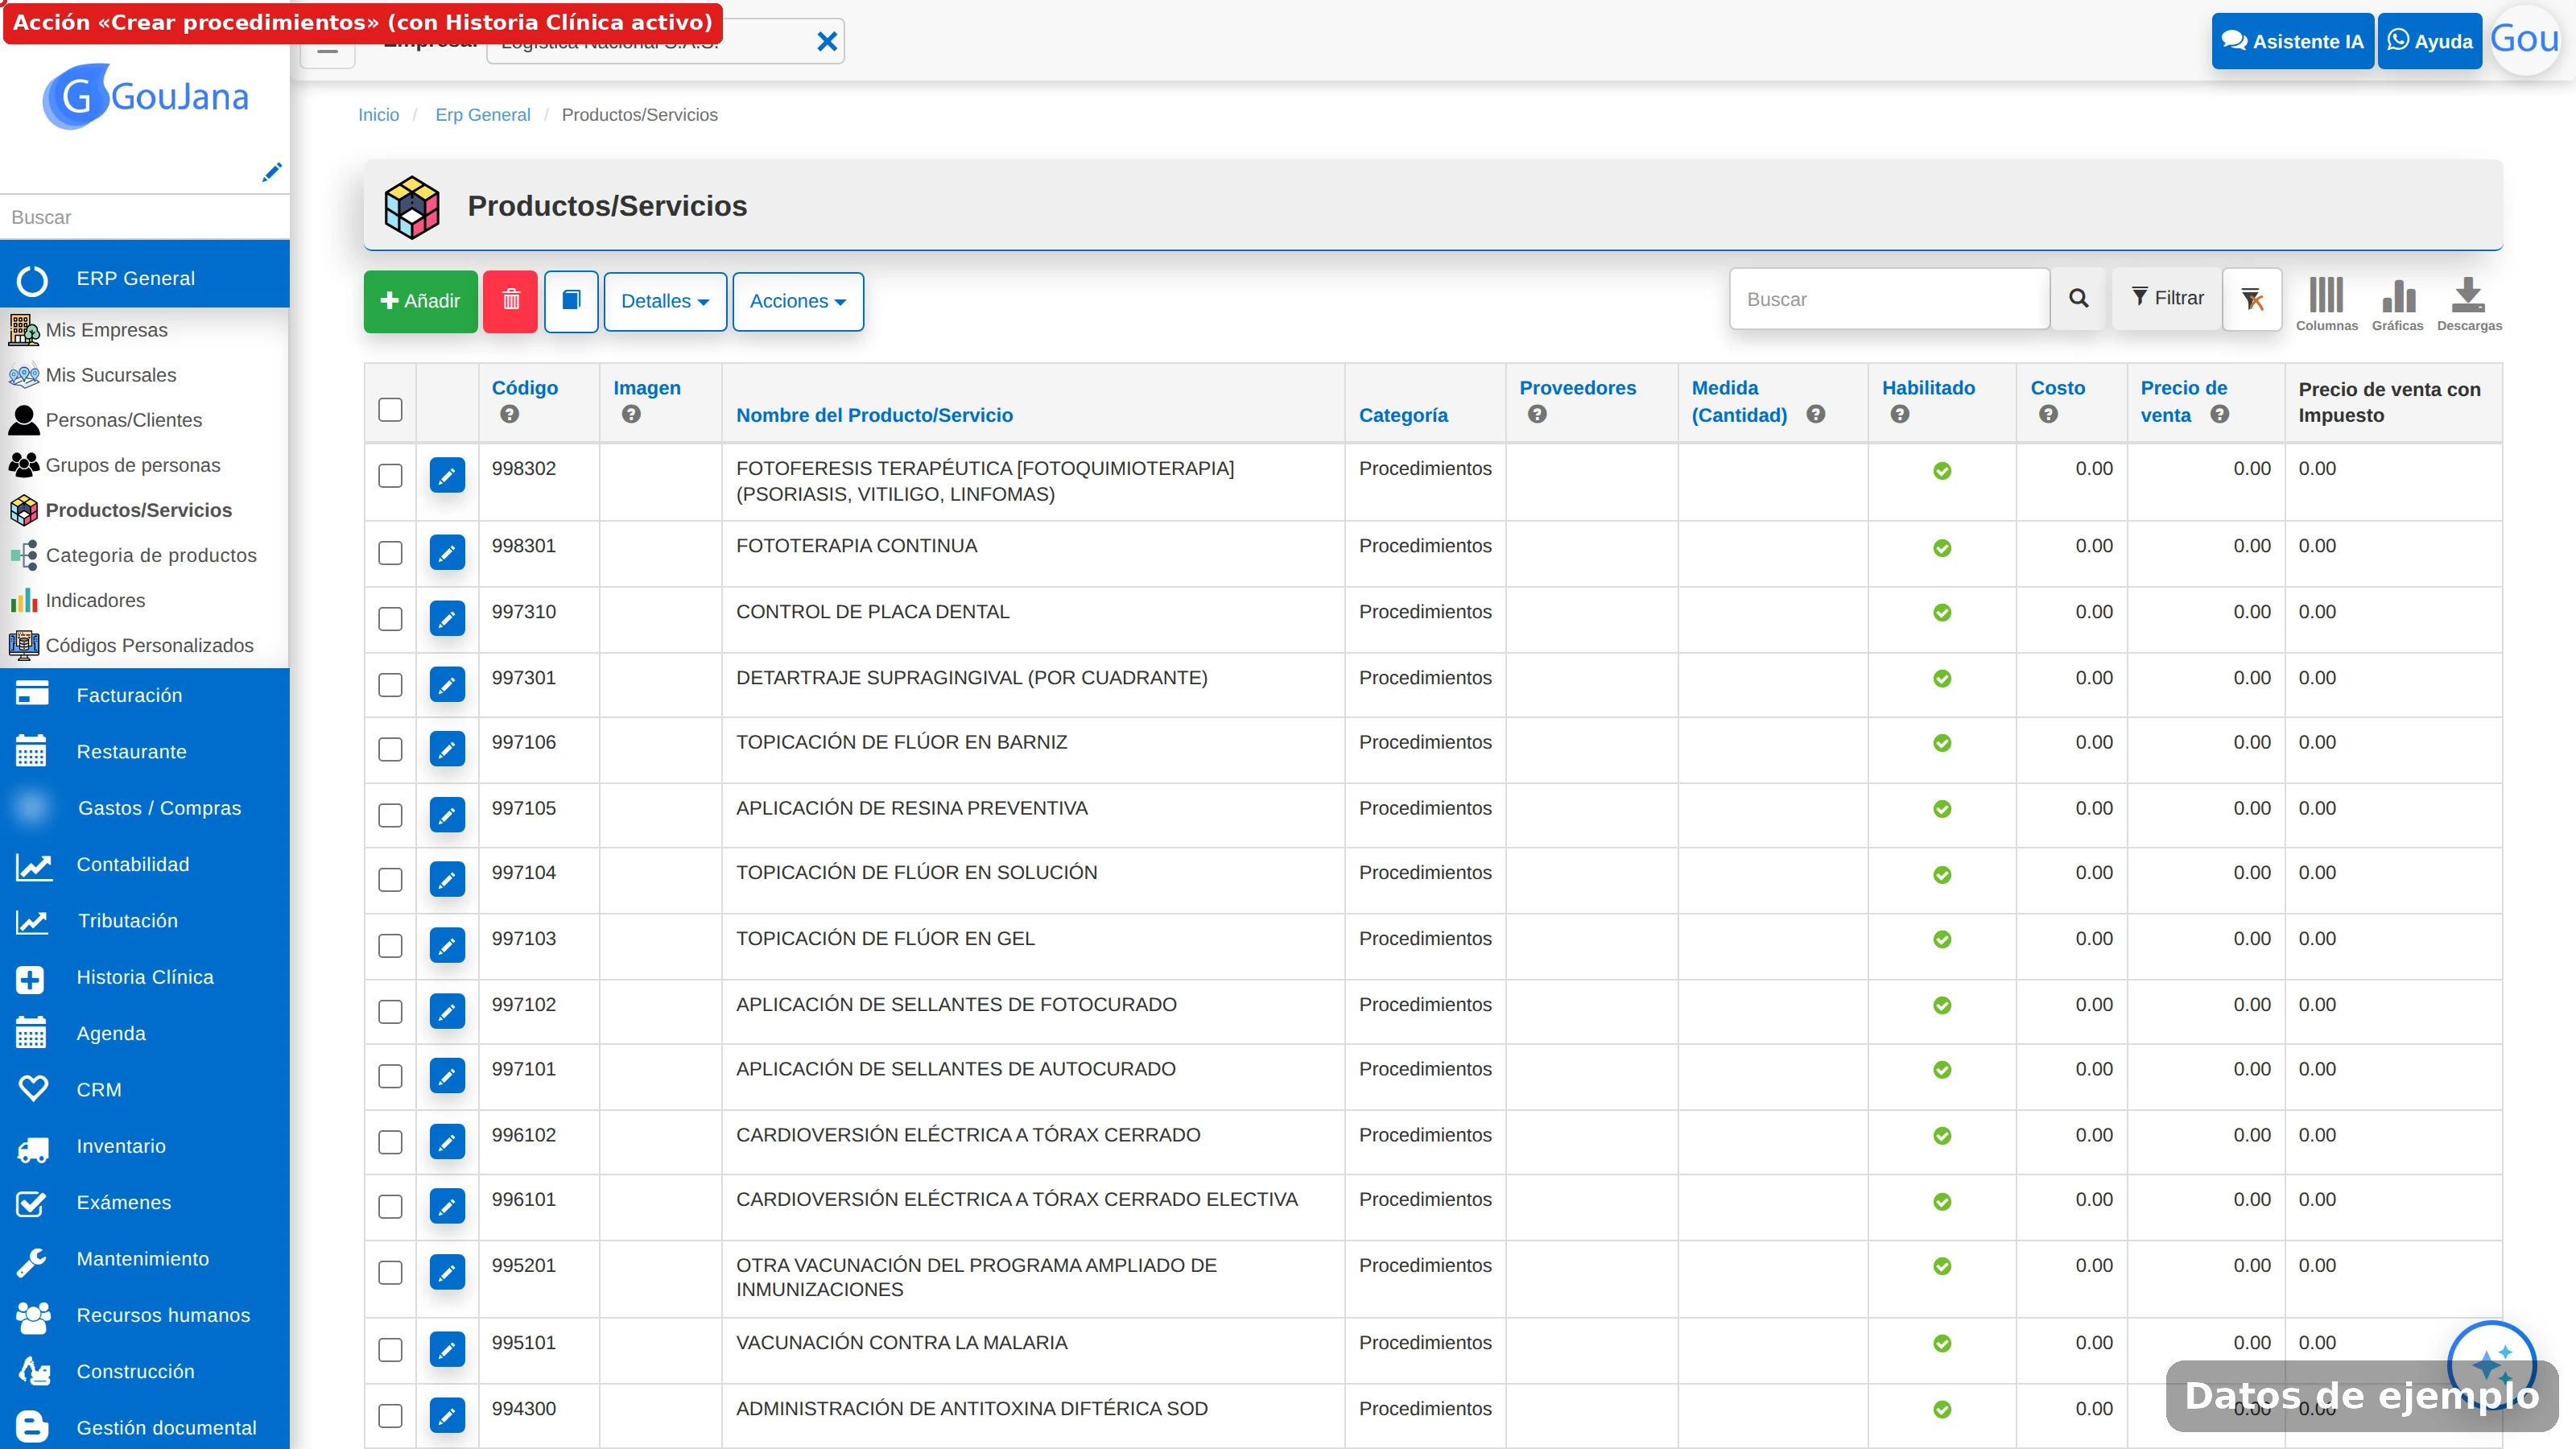Click the help icon under Imagen header
This screenshot has width=2576, height=1449.
pyautogui.click(x=631, y=414)
